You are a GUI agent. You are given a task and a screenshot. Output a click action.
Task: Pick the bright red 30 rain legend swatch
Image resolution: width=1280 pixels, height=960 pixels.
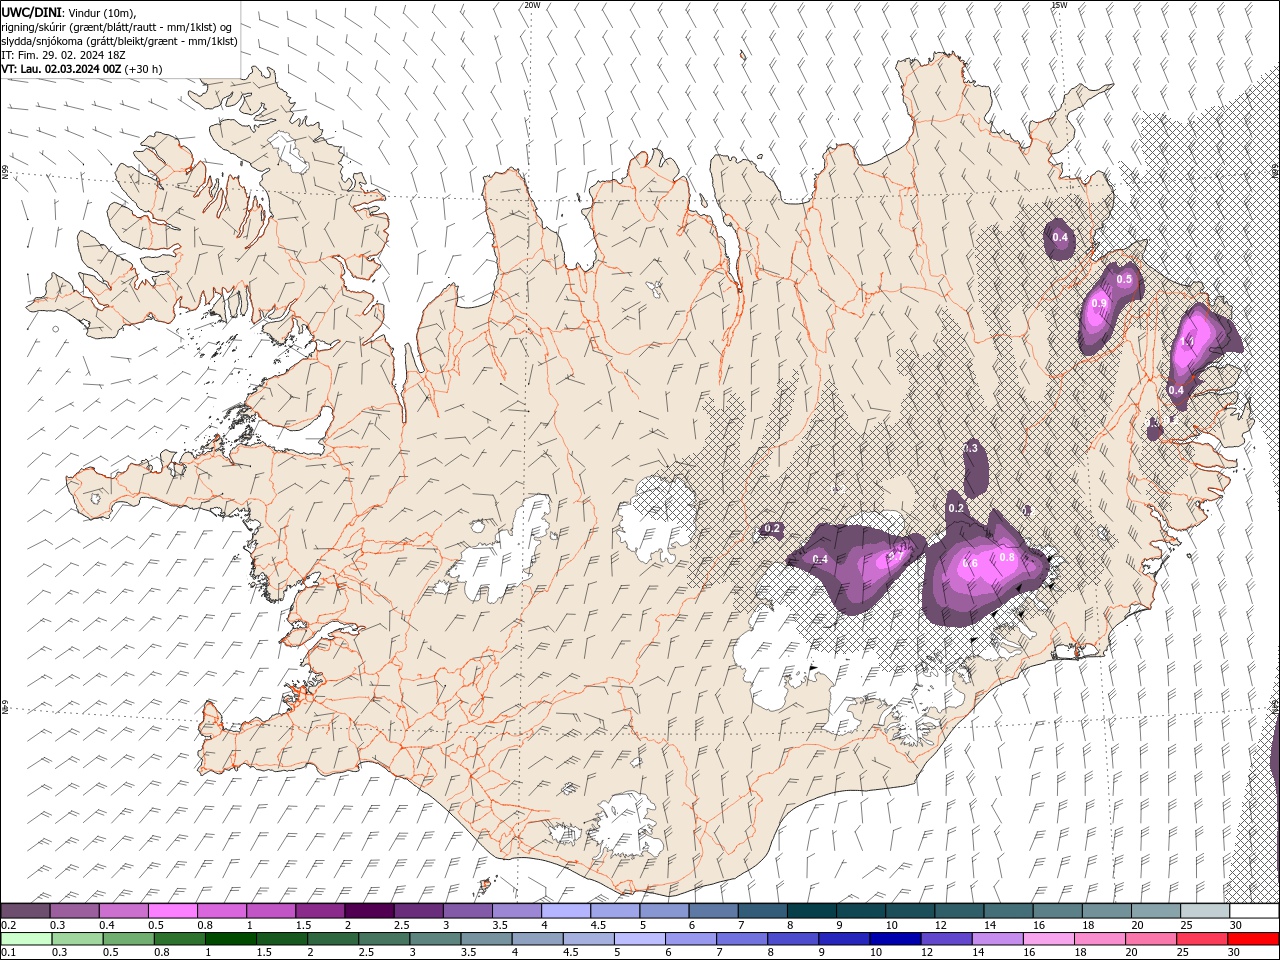(x=1252, y=939)
